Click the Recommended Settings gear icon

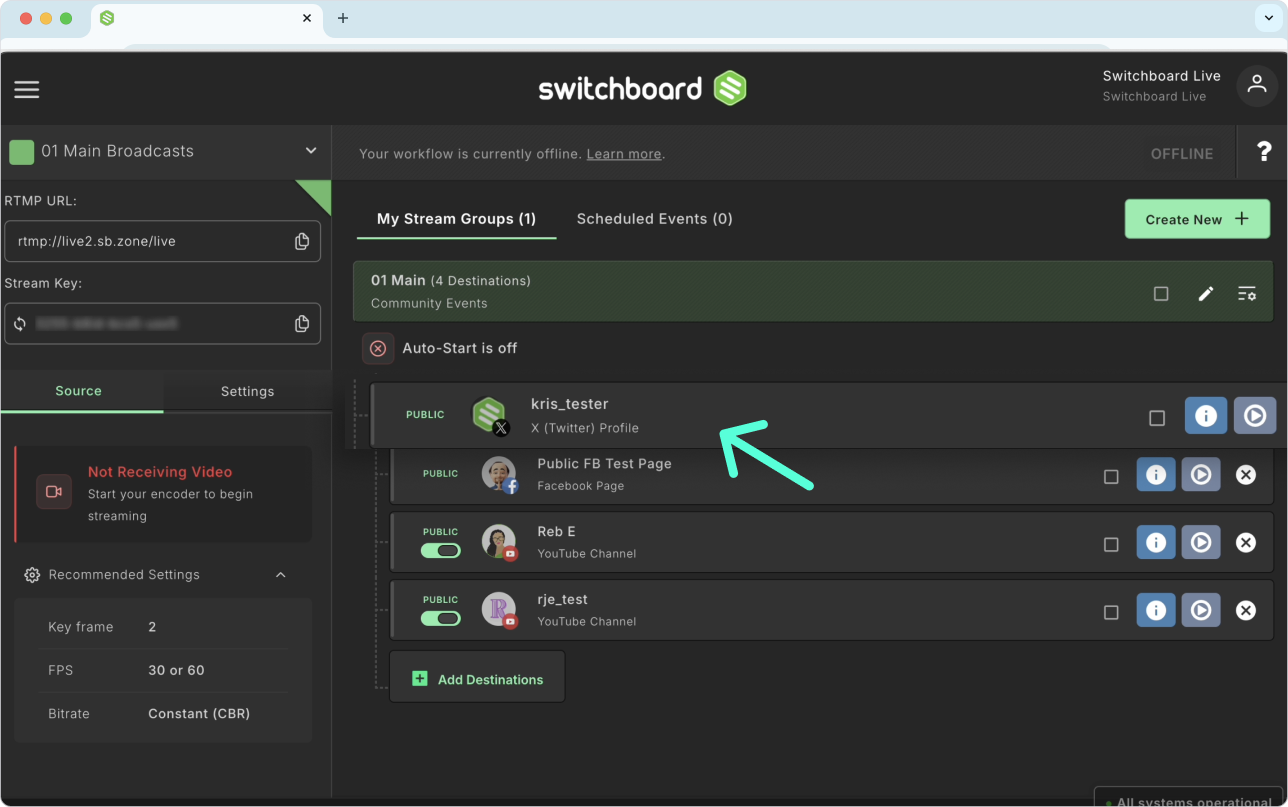pyautogui.click(x=32, y=575)
